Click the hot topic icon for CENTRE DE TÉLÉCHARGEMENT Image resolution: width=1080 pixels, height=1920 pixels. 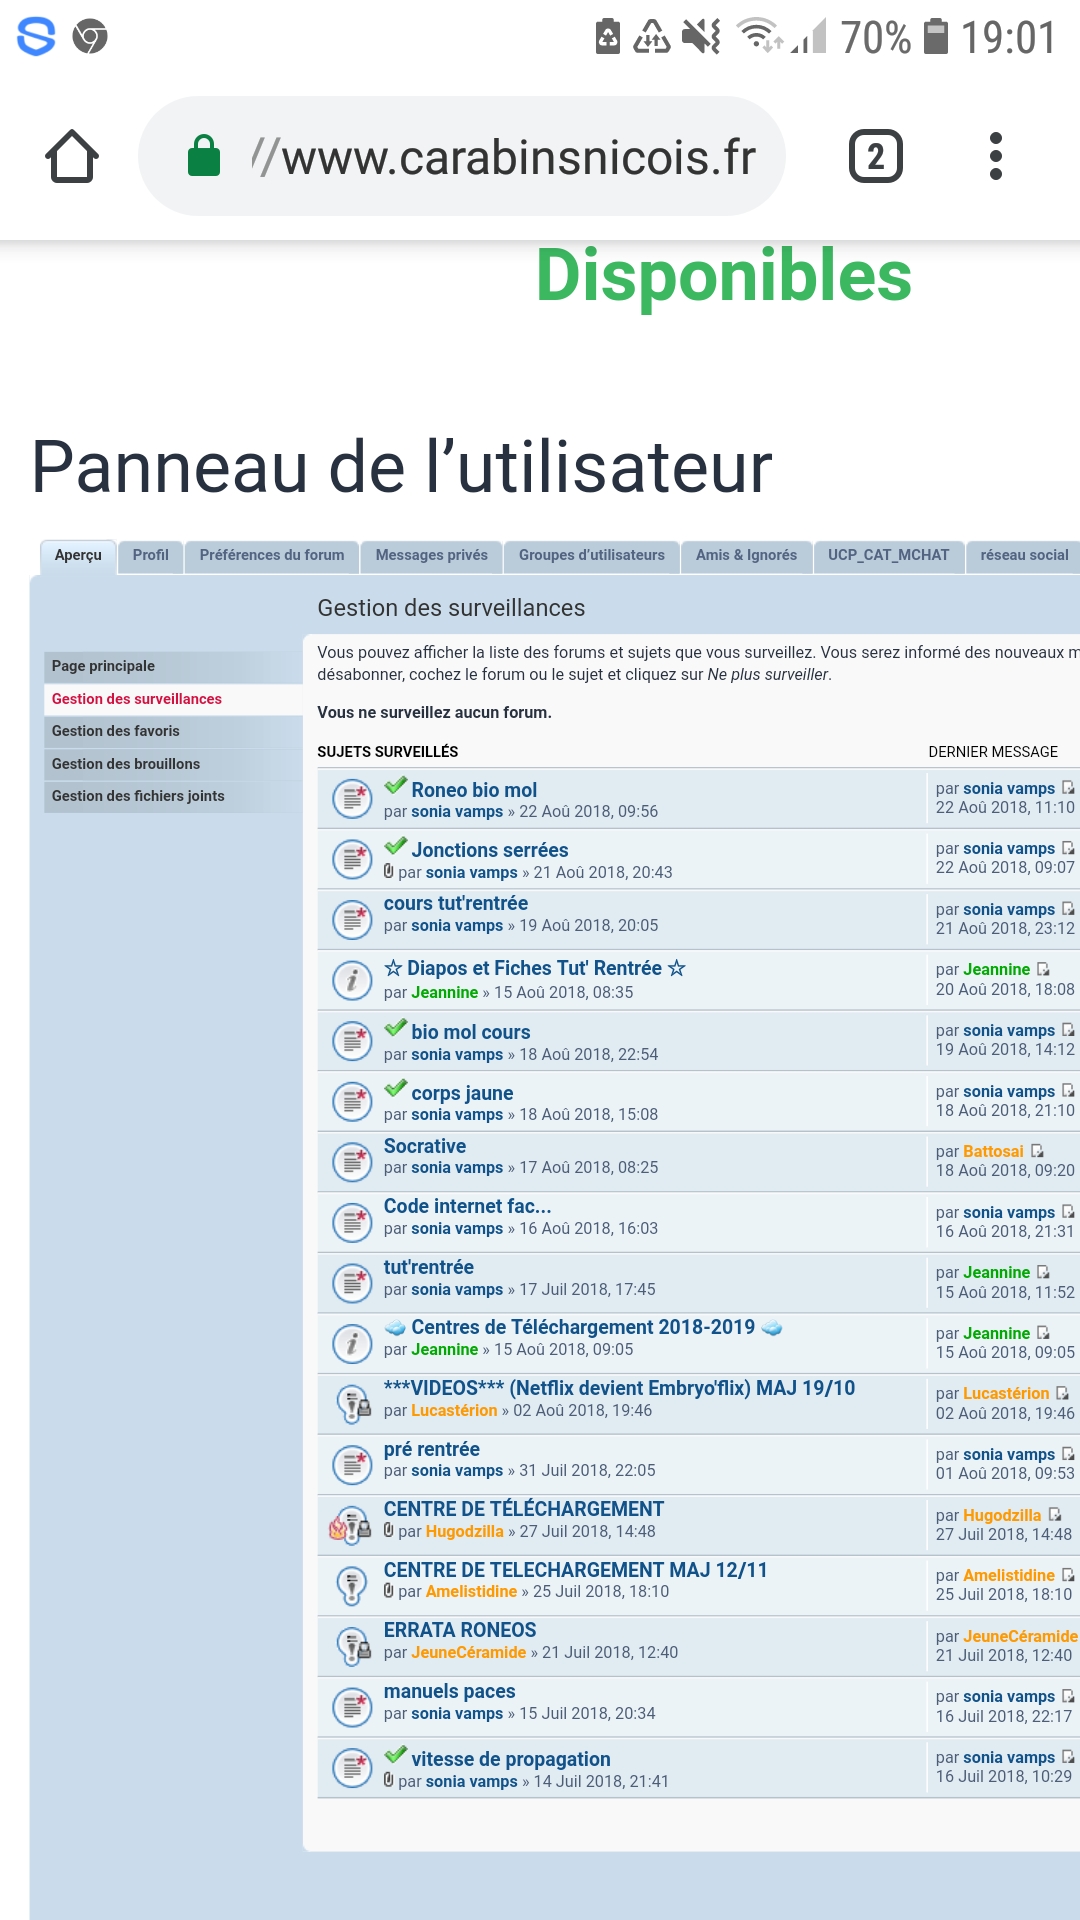[x=350, y=1525]
